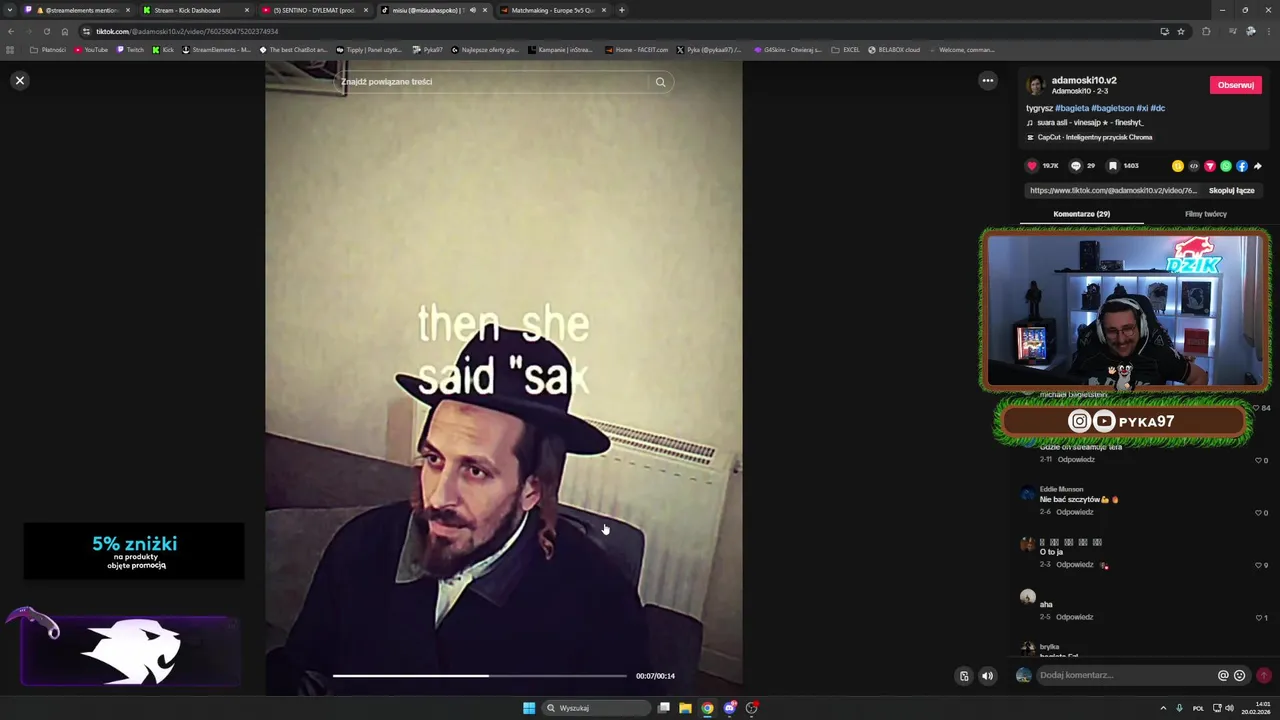
Task: Open more share options arrow
Action: 1257,166
